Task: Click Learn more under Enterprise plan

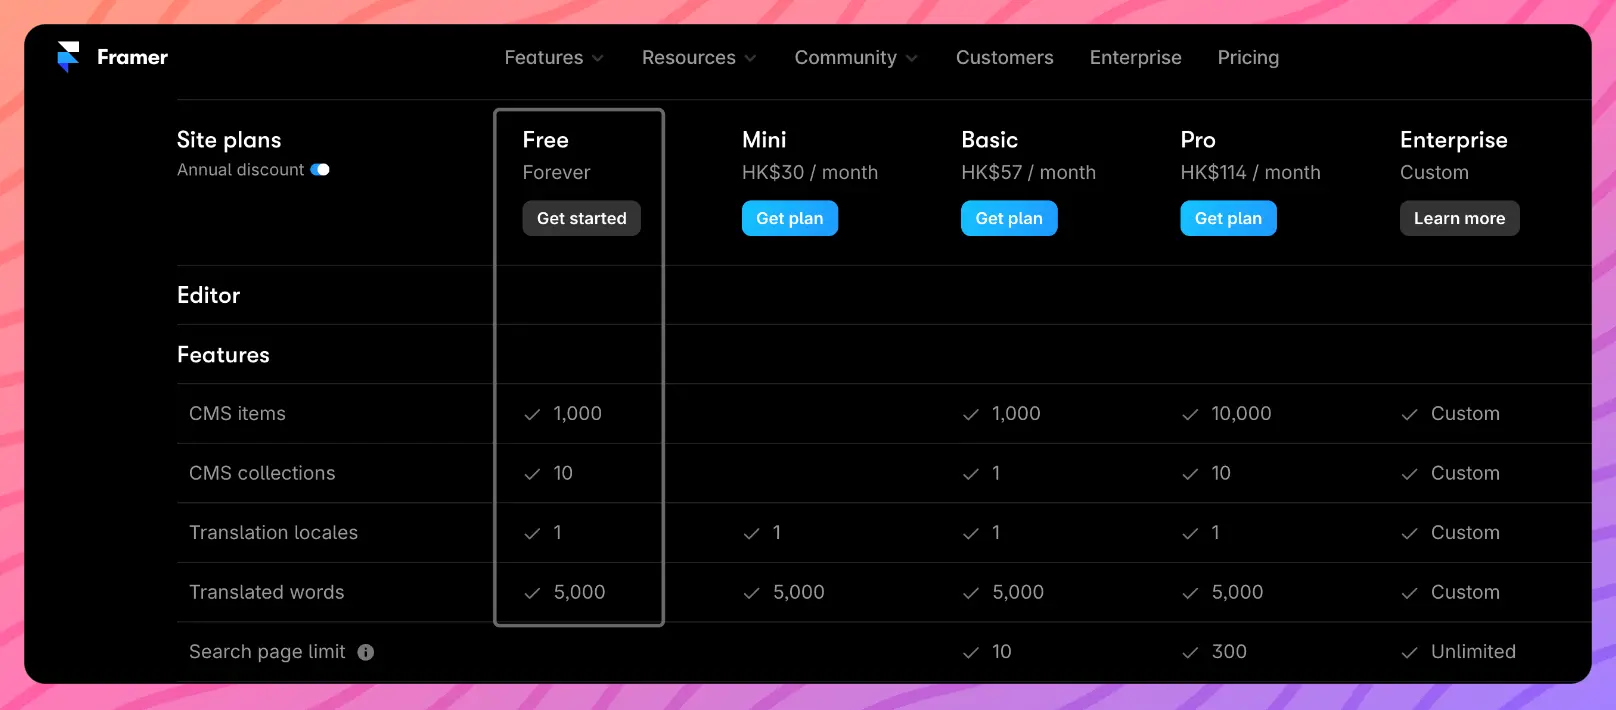Action: click(x=1458, y=218)
